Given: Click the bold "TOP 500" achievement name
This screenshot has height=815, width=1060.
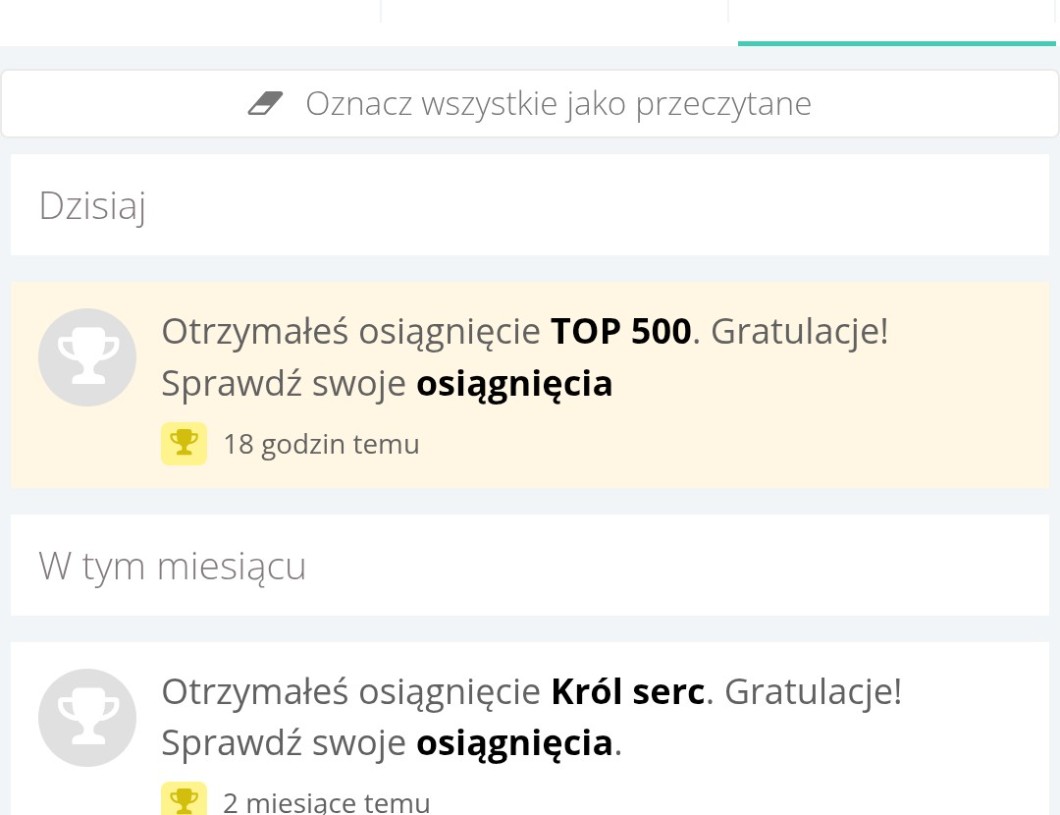Looking at the screenshot, I should pos(621,332).
